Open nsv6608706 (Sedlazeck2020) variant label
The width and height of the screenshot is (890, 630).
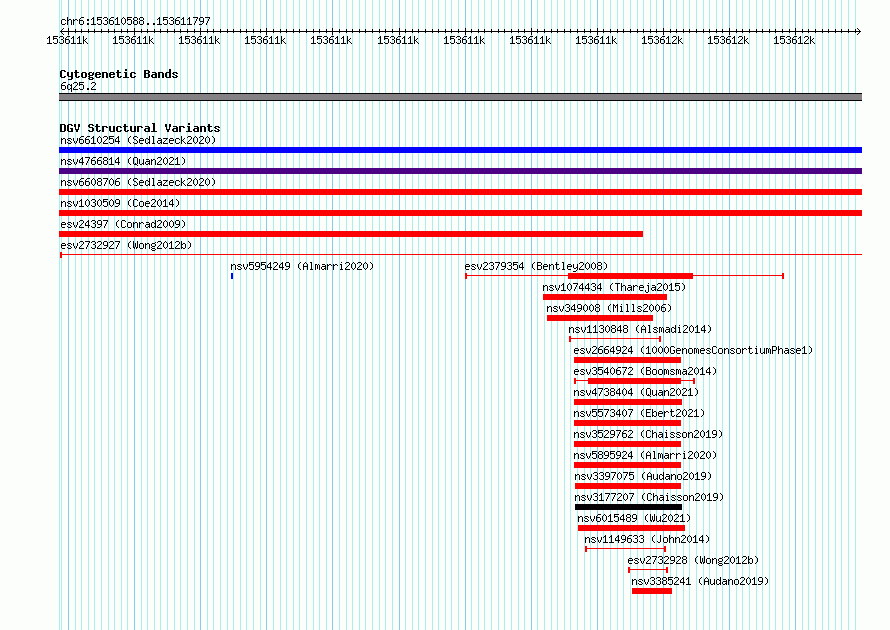pos(138,182)
